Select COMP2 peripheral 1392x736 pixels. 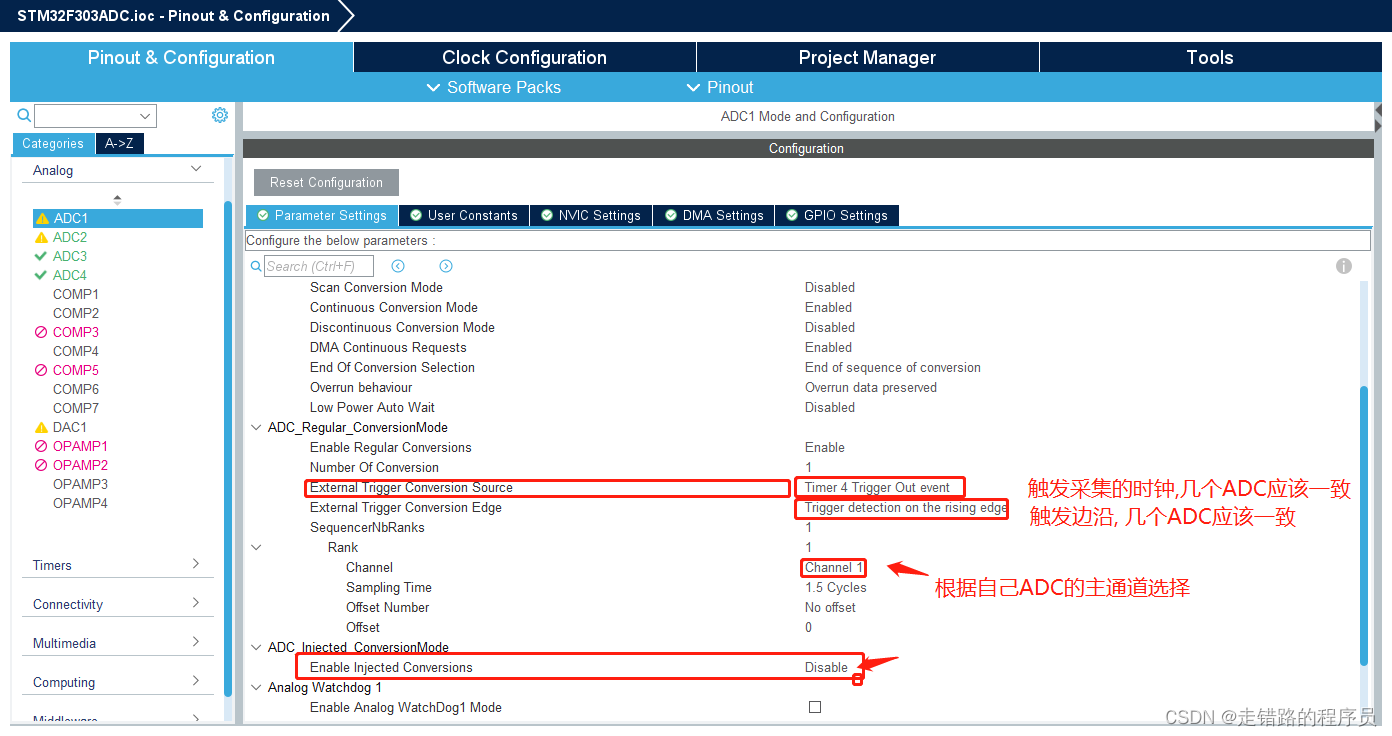[x=76, y=313]
